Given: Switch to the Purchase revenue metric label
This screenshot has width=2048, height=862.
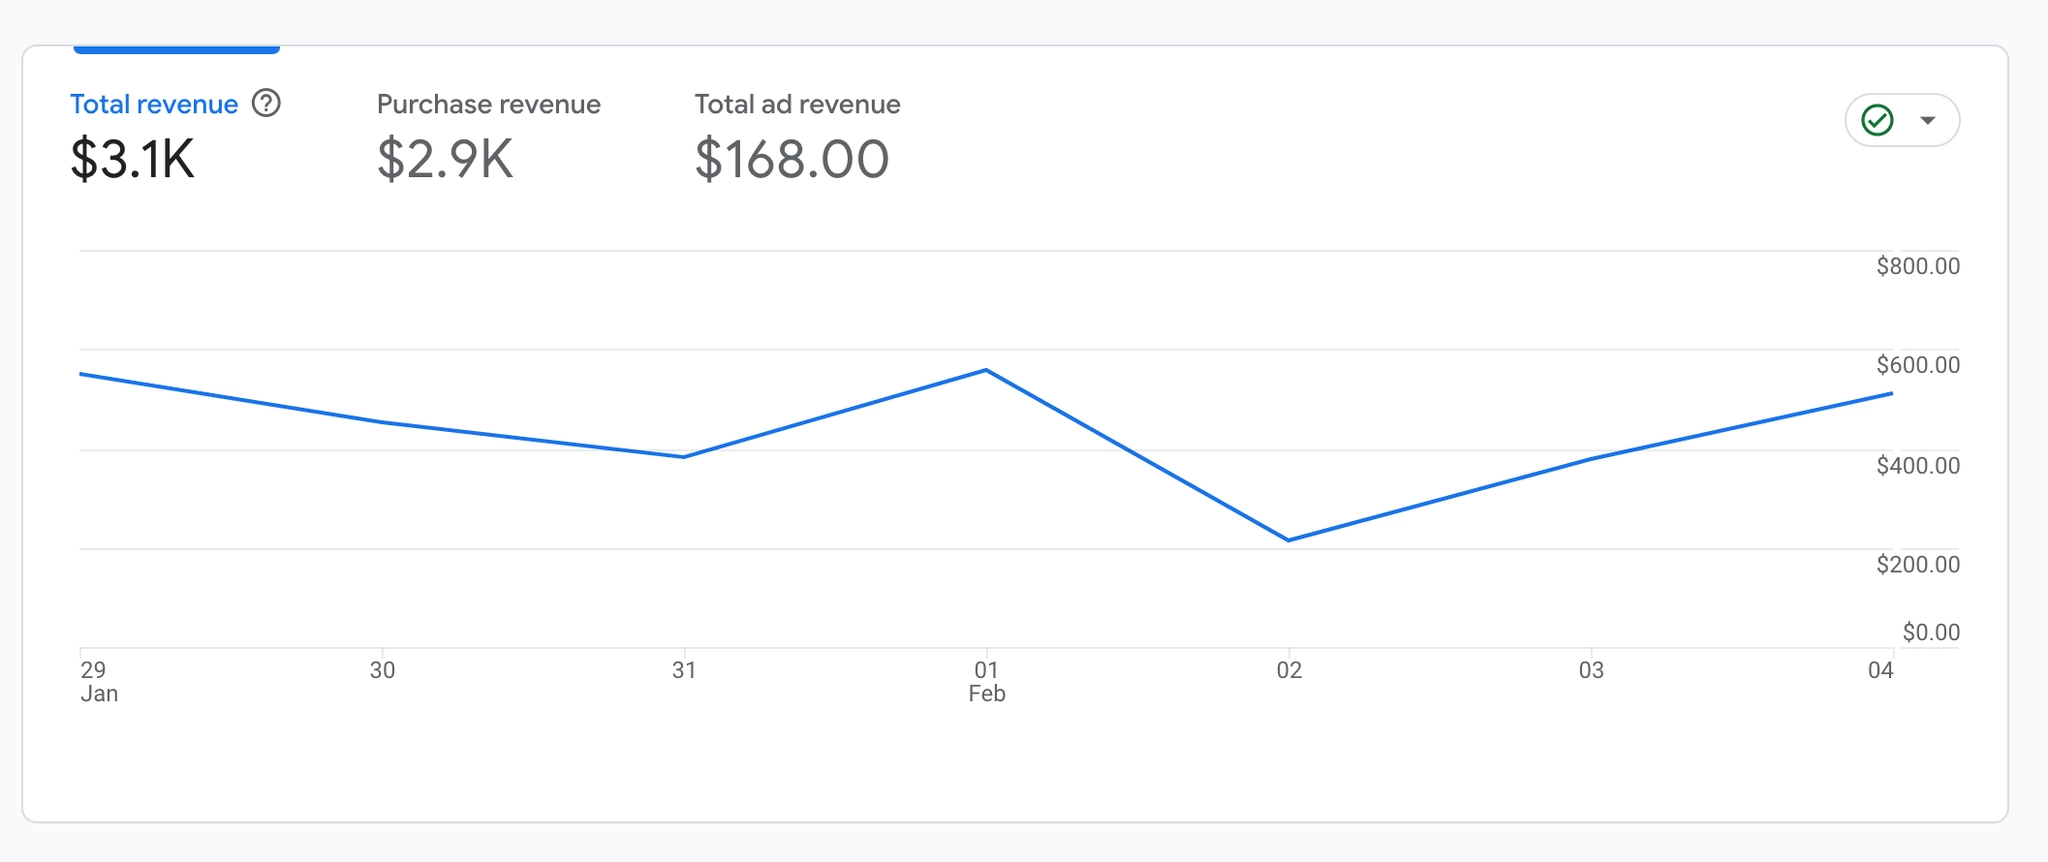Looking at the screenshot, I should 488,104.
